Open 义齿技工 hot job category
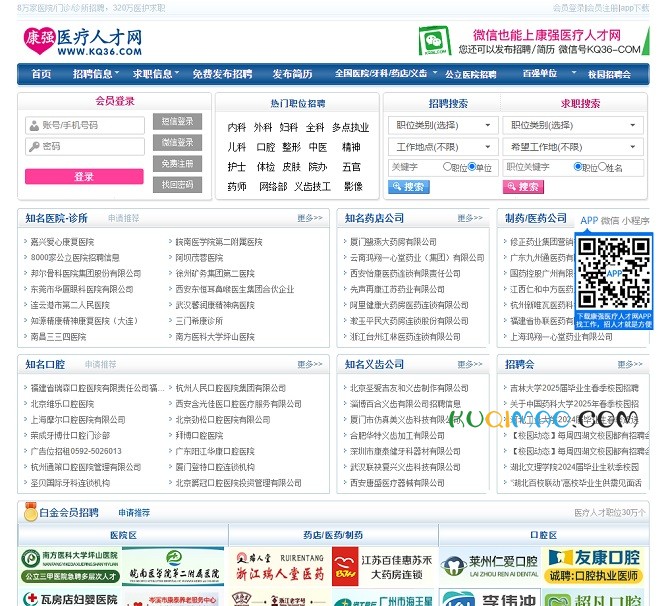The height and width of the screenshot is (606, 666). tap(312, 186)
